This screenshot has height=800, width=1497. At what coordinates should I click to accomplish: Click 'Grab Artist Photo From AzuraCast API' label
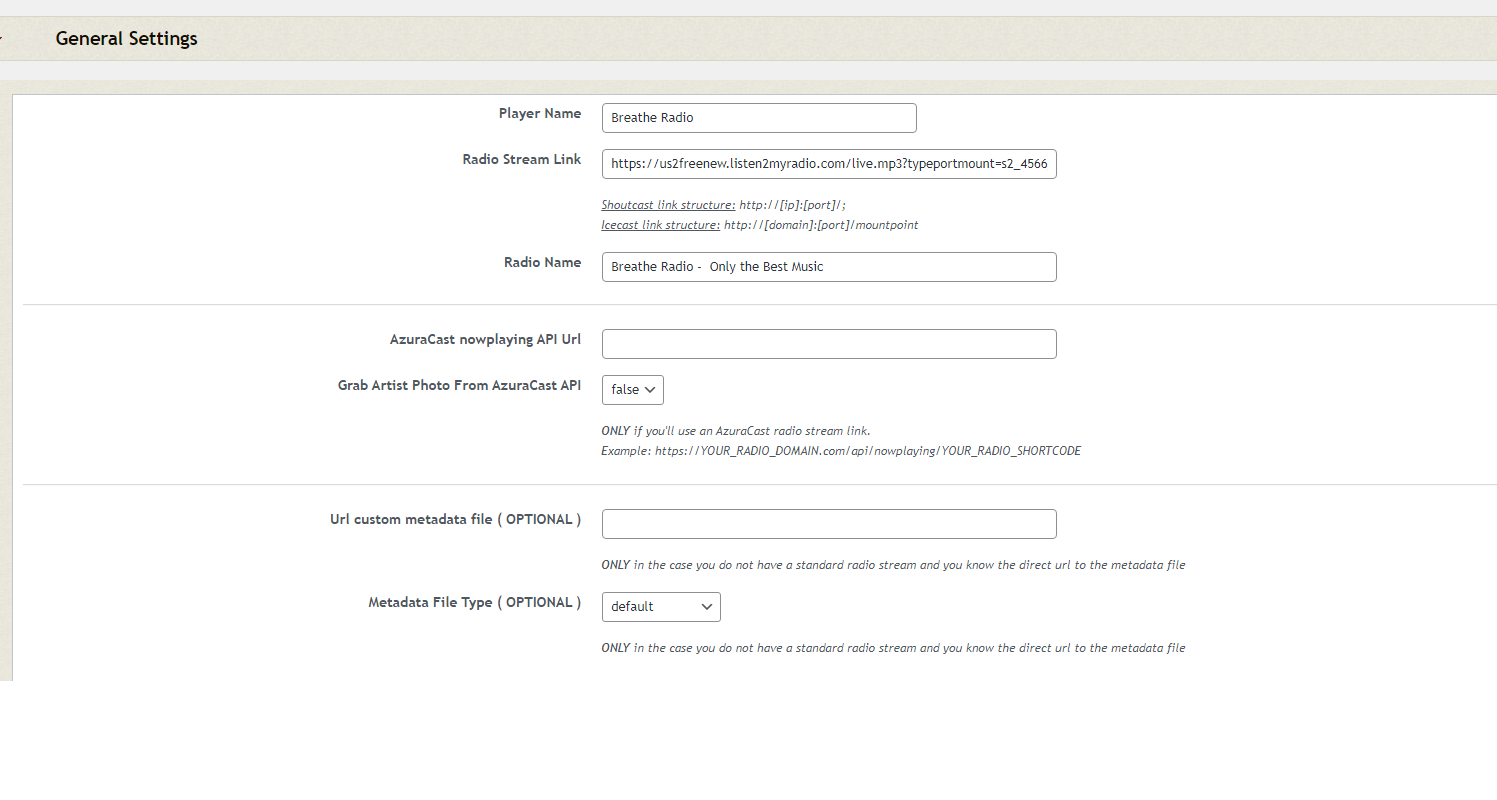pyautogui.click(x=459, y=386)
